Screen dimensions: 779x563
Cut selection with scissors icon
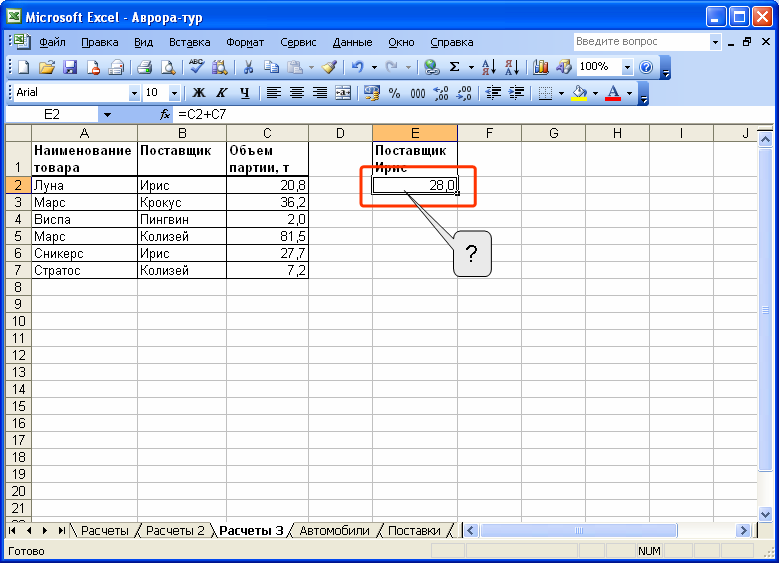click(x=248, y=67)
